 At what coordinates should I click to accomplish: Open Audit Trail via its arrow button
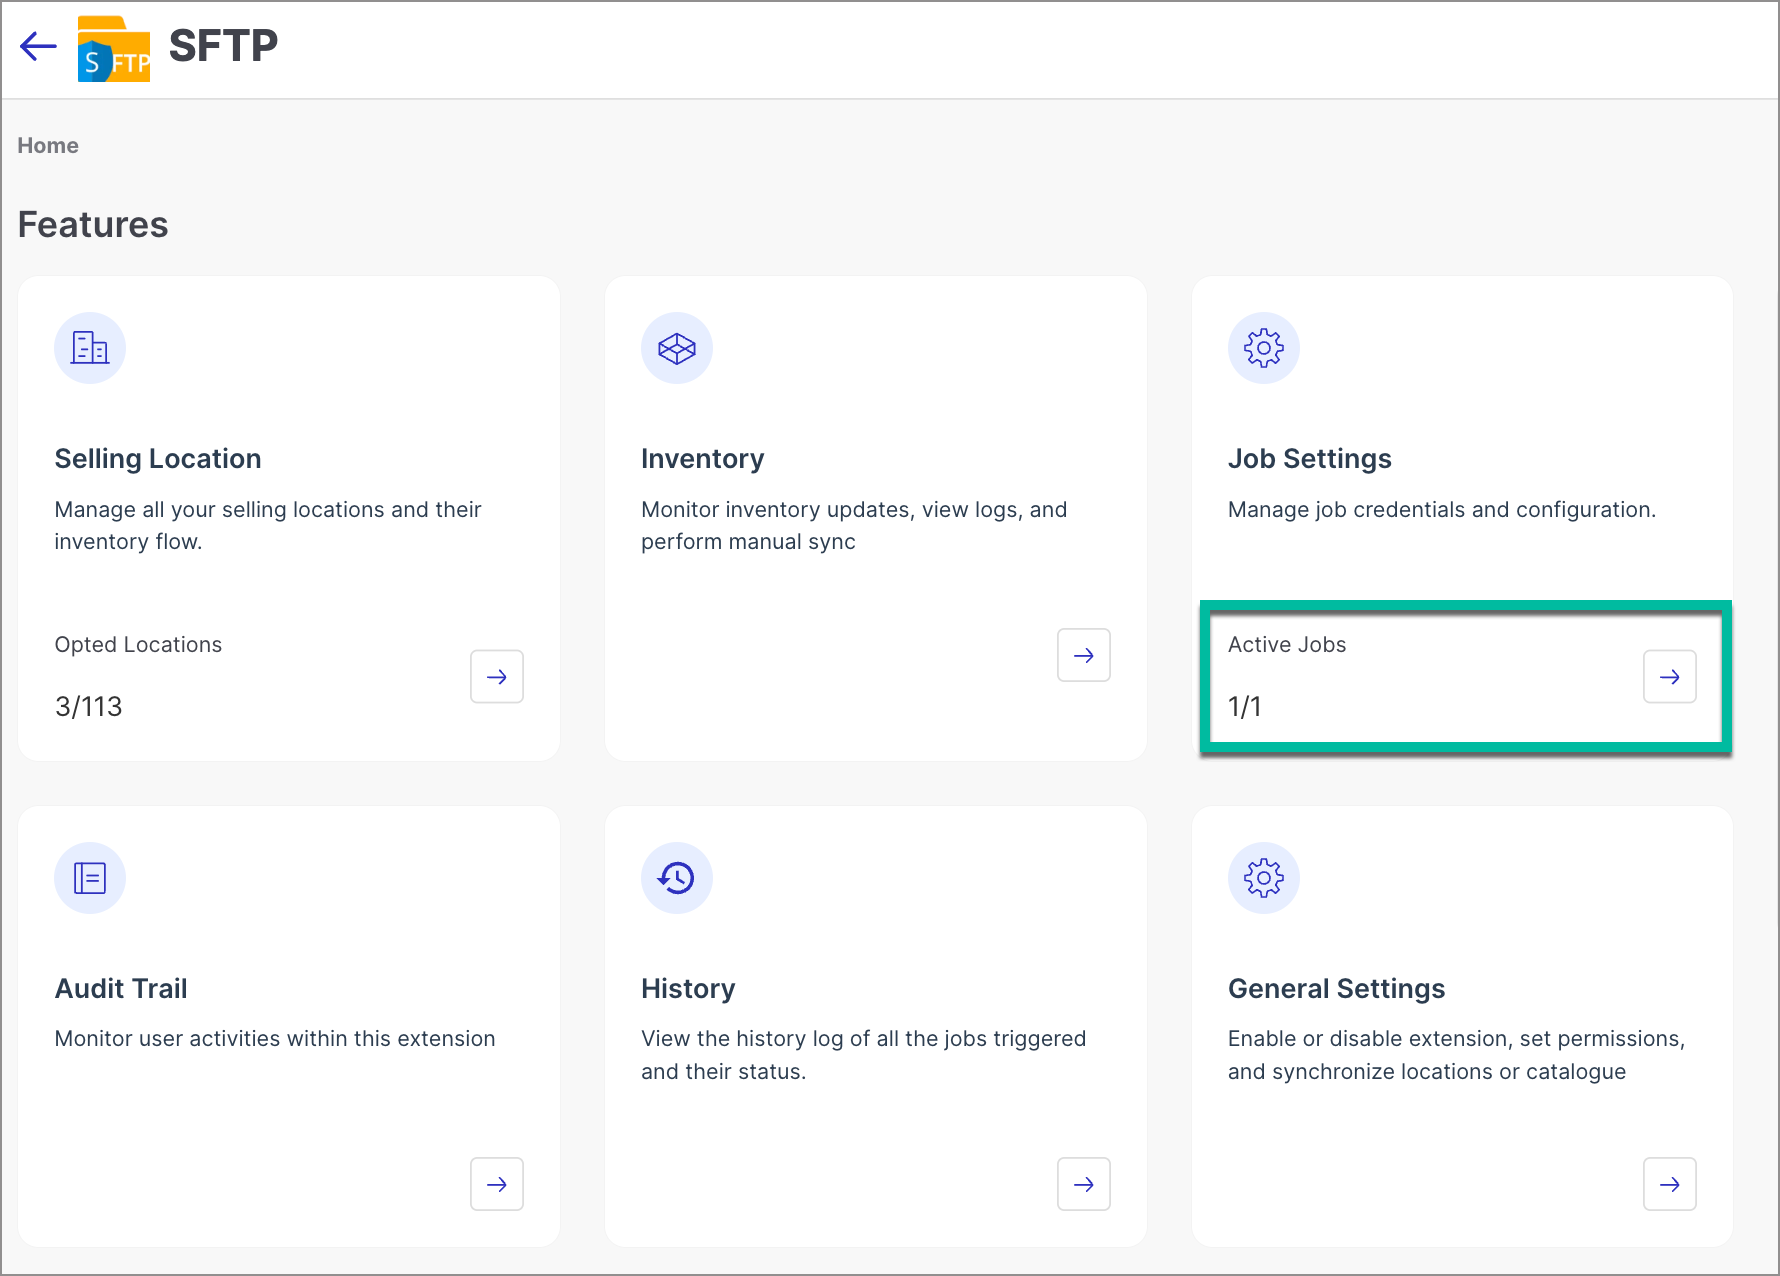click(x=497, y=1184)
